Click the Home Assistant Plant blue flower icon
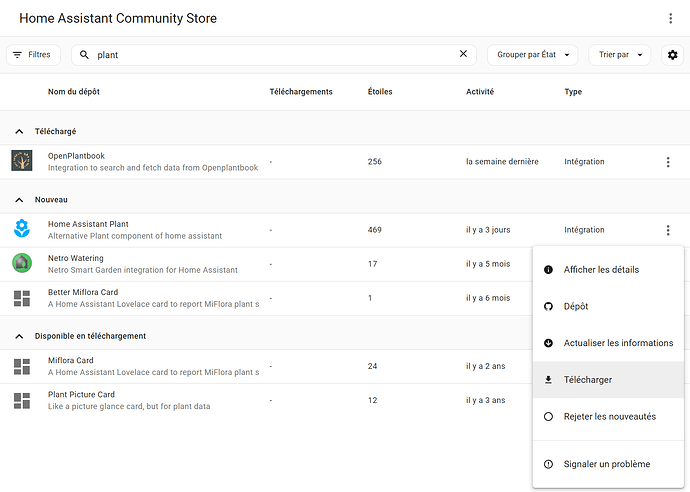 coord(22,229)
